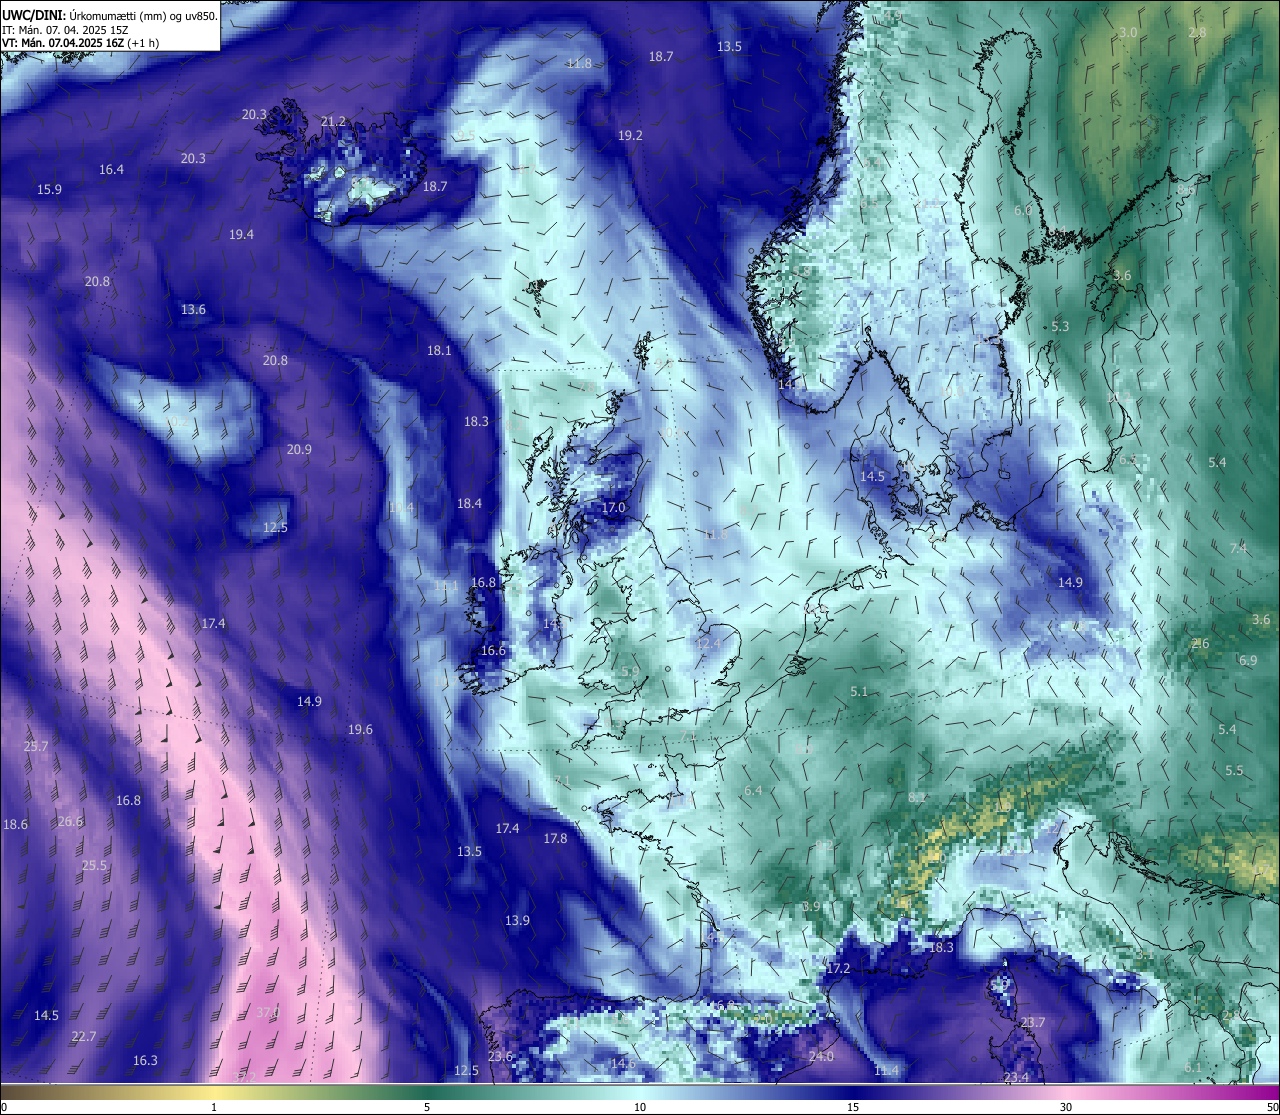
Task: Click the 17.0 value over Scotland
Action: tap(613, 507)
